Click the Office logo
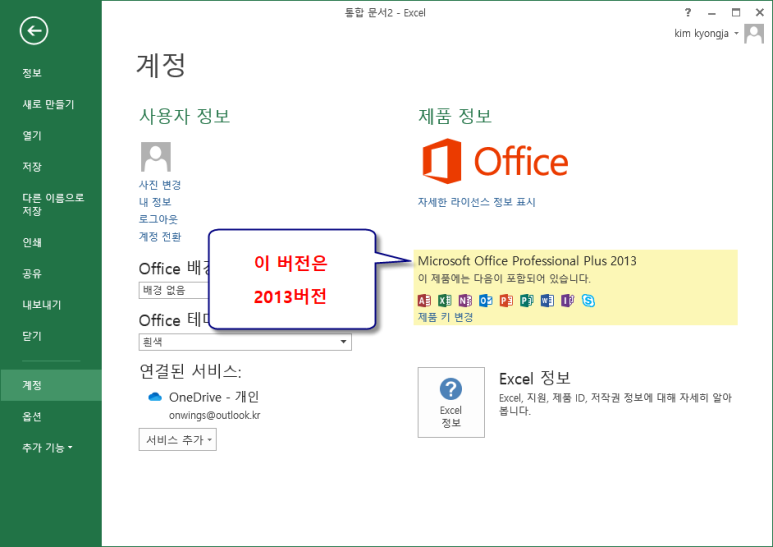The image size is (773, 547). [x=495, y=161]
